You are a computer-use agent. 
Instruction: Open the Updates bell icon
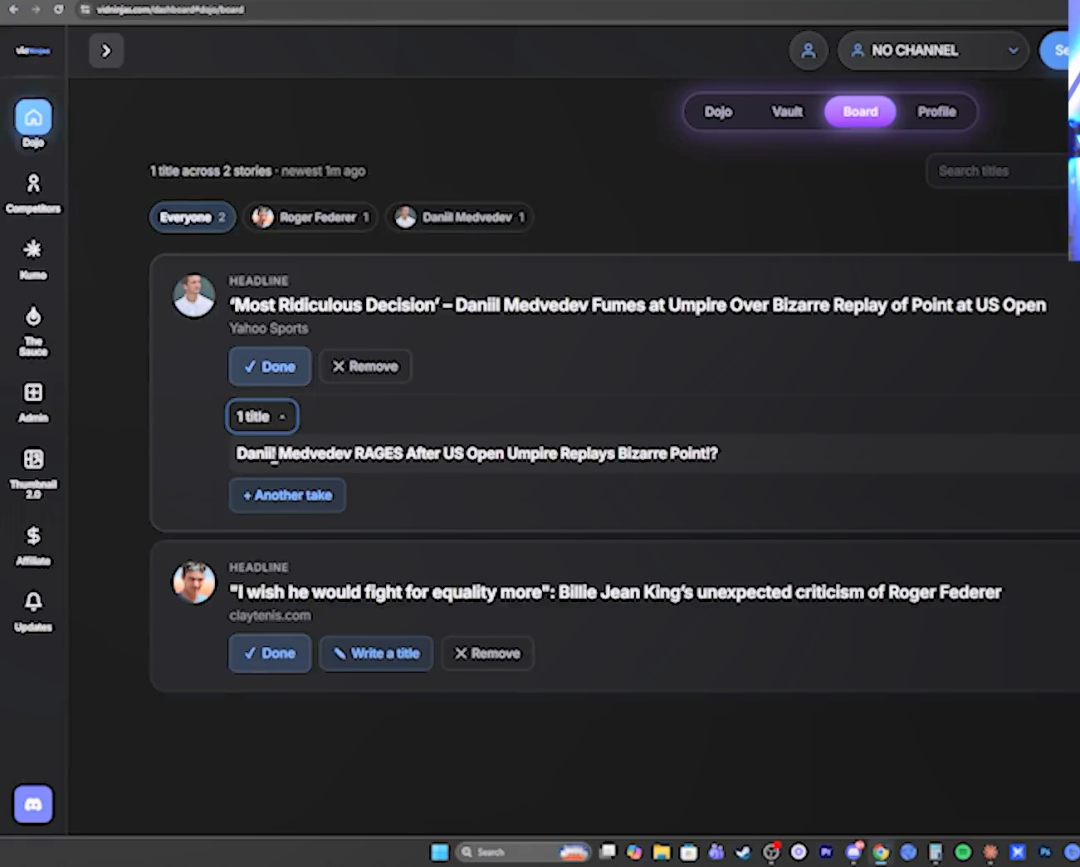click(x=33, y=602)
